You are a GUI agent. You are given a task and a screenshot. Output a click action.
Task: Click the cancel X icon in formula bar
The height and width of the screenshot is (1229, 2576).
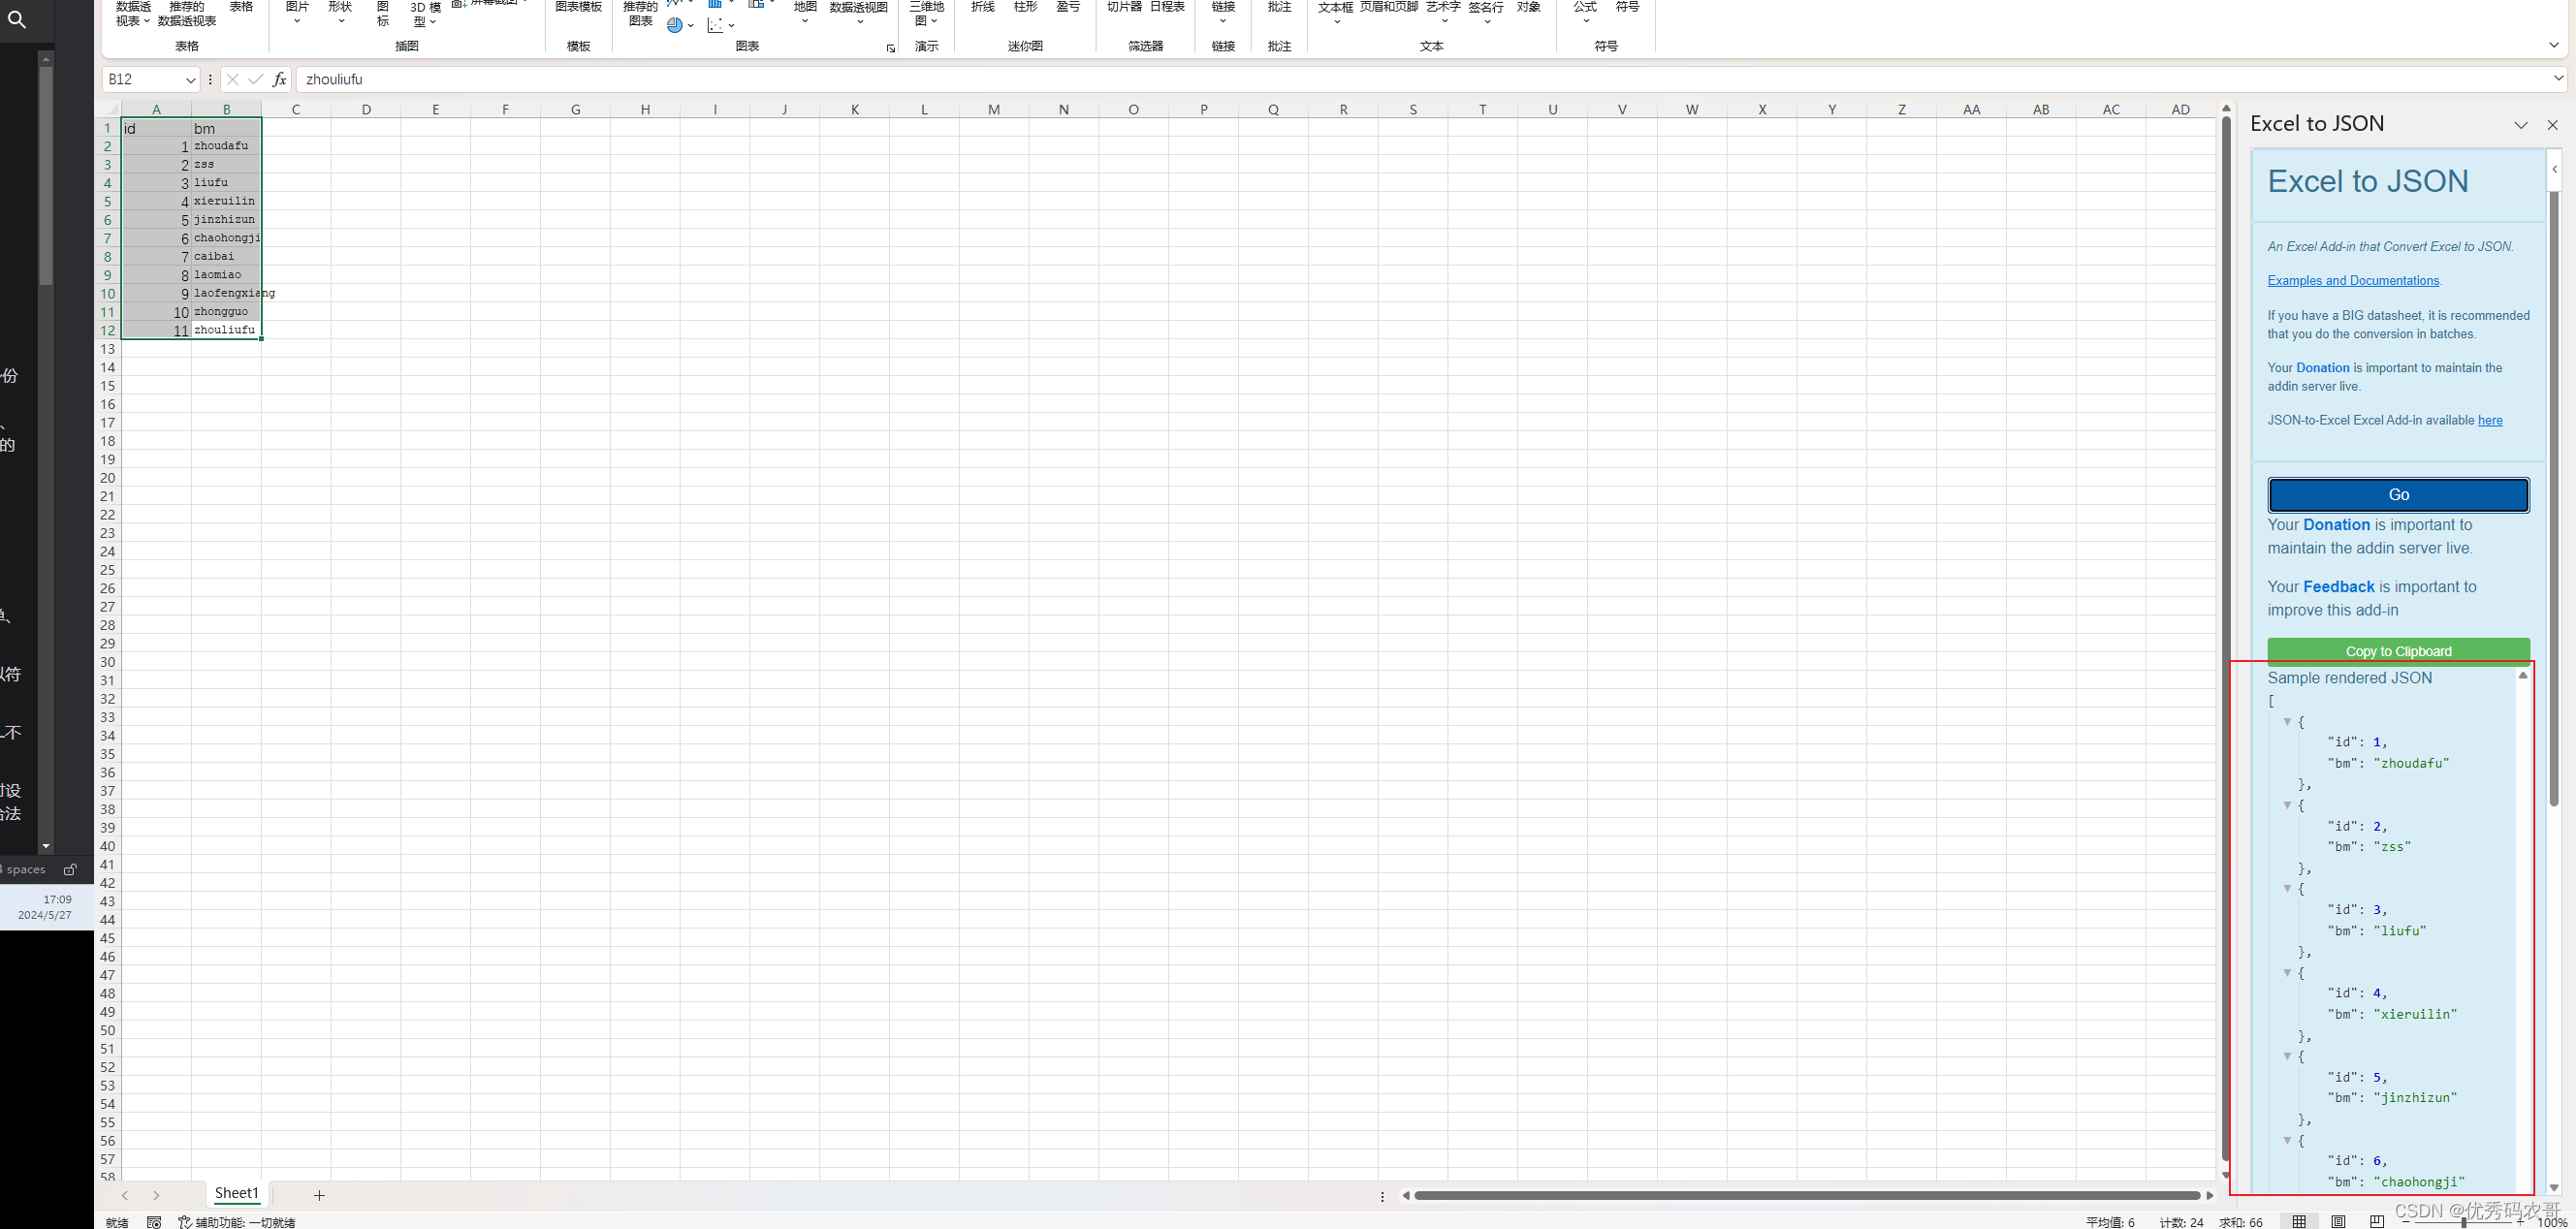(x=232, y=79)
